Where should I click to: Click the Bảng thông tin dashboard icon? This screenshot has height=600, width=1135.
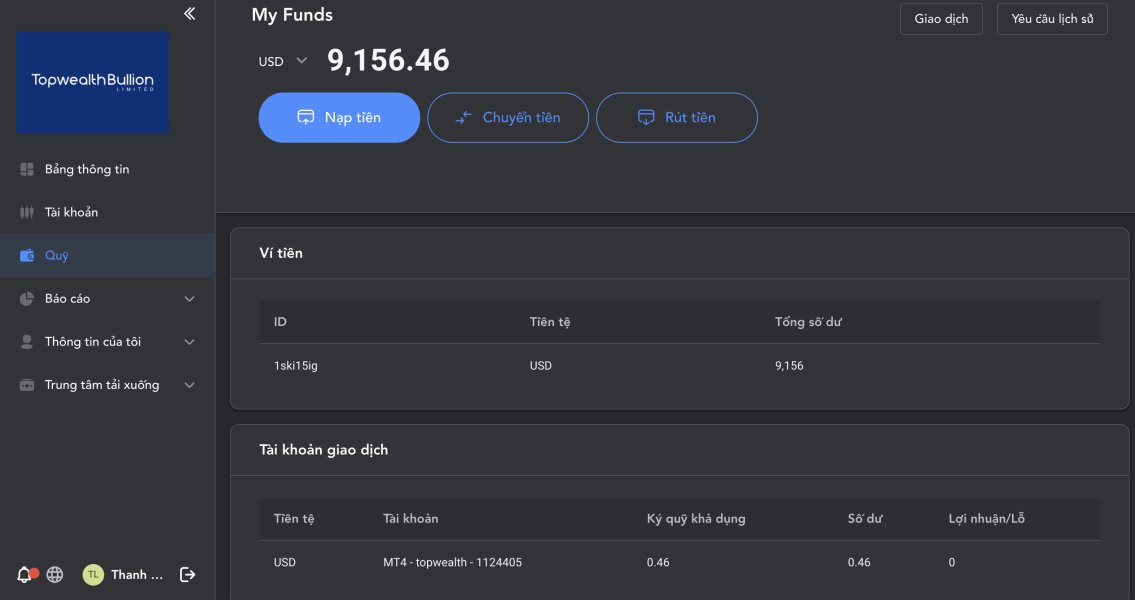pos(27,170)
